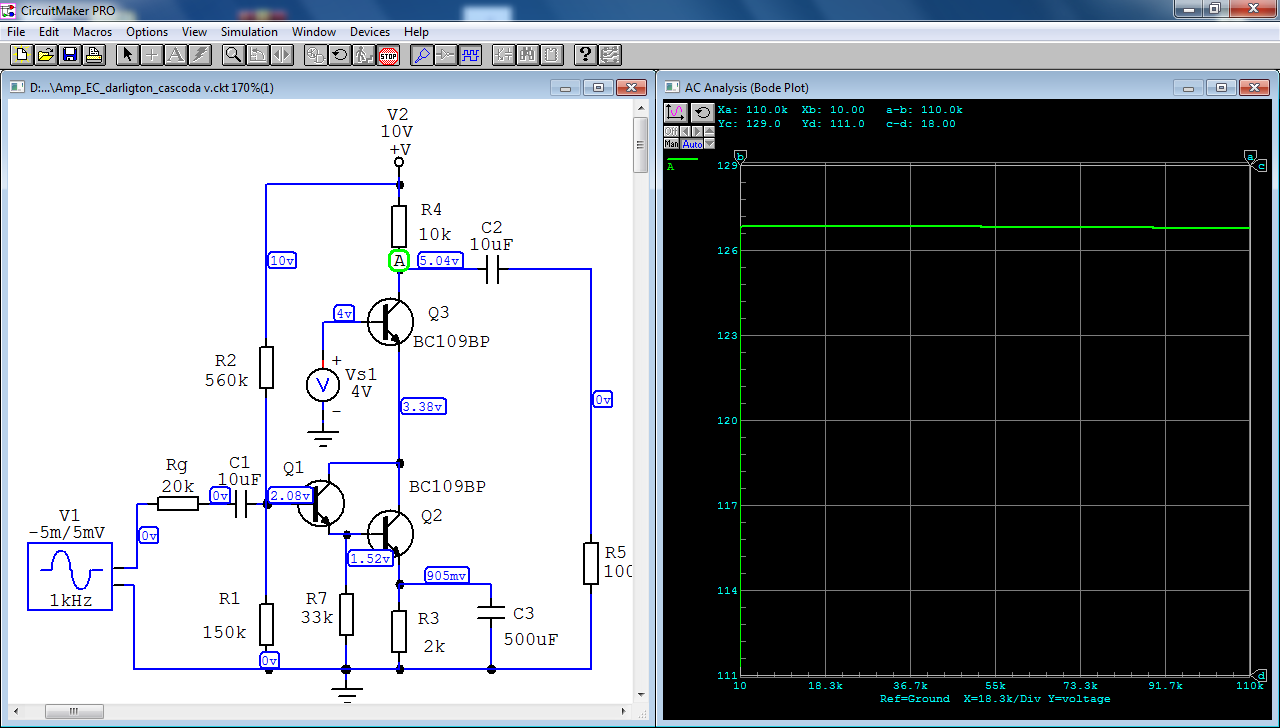Open the Macros menu
Screen dimensions: 1280x728
click(92, 32)
